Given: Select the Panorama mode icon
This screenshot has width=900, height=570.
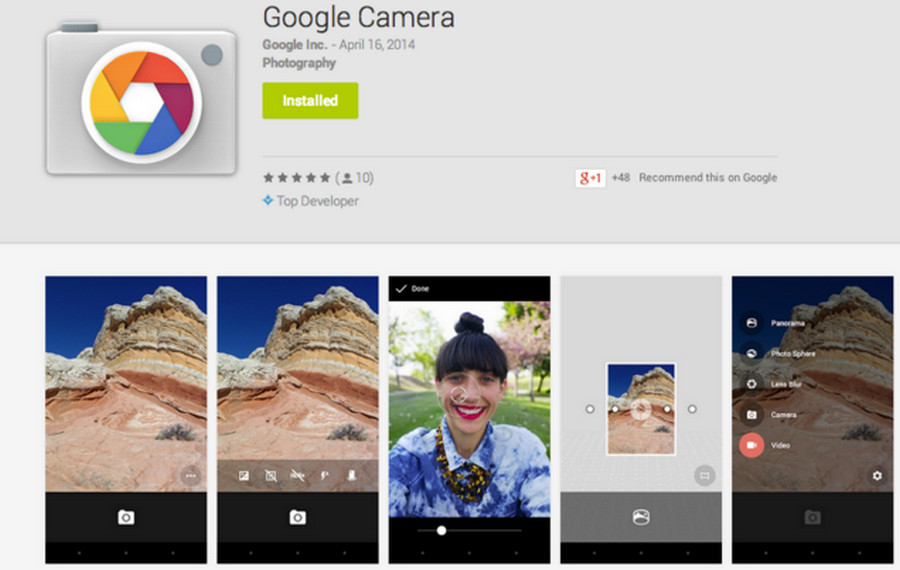Looking at the screenshot, I should tap(751, 323).
